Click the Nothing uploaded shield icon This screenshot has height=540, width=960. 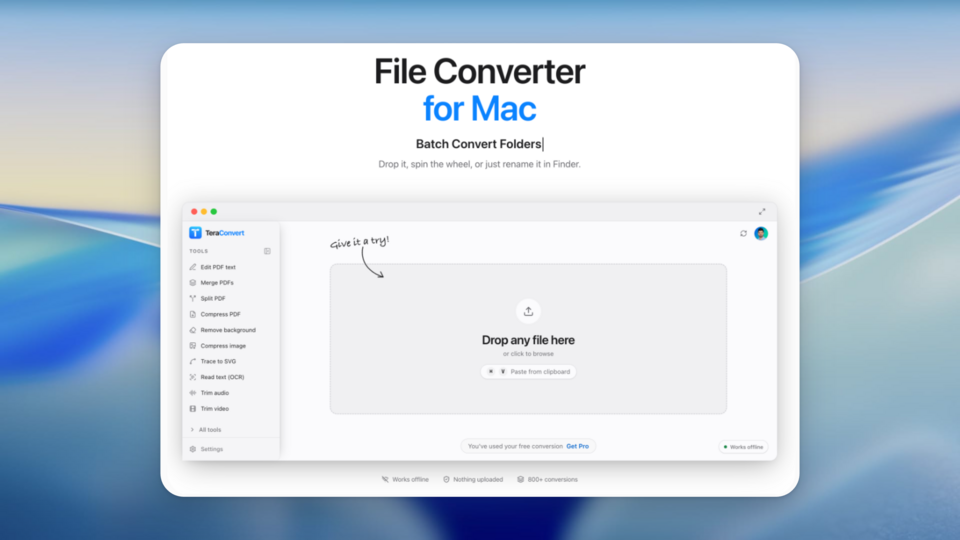pos(446,479)
